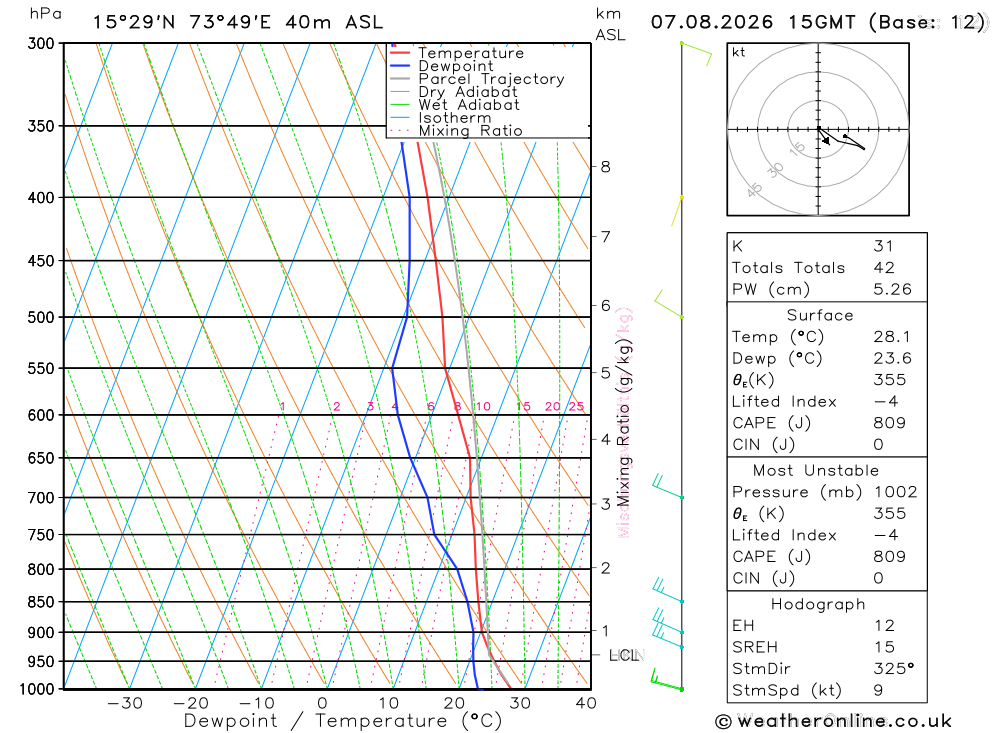Click the green wind barb at 500 hPa
The height and width of the screenshot is (733, 1000).
click(x=668, y=304)
